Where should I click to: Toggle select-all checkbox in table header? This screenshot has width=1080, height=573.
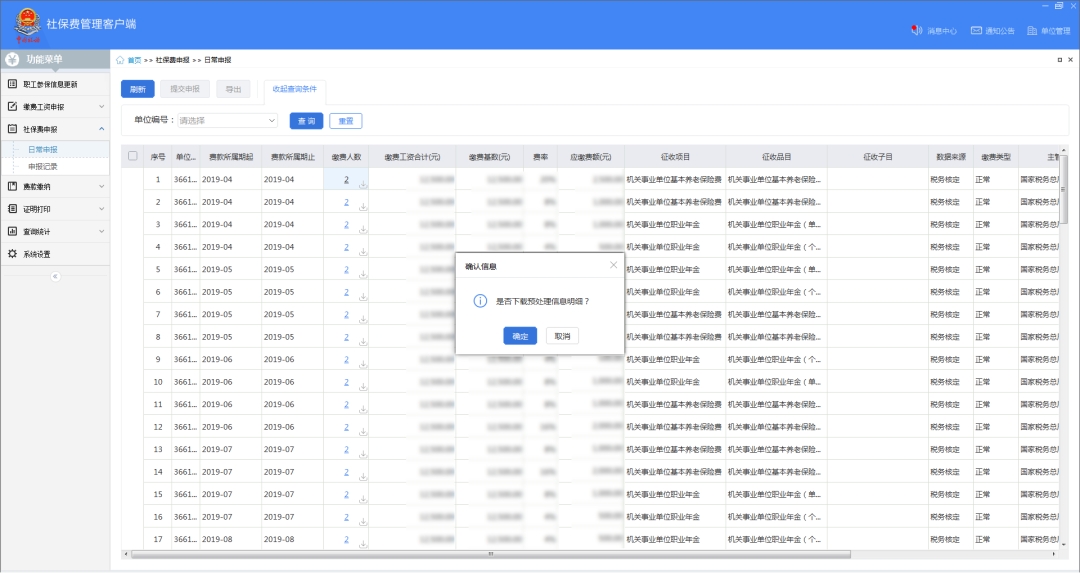click(133, 156)
